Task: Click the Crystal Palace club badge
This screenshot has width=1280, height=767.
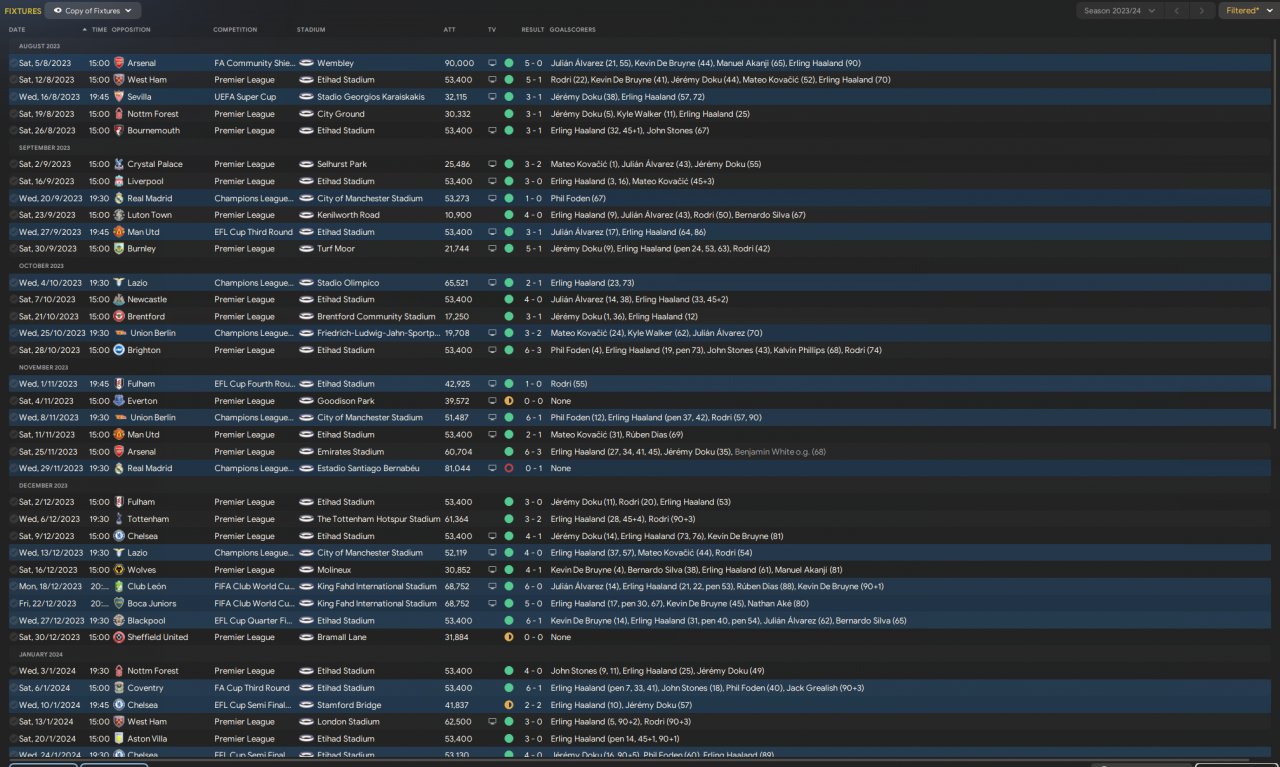Action: [119, 164]
